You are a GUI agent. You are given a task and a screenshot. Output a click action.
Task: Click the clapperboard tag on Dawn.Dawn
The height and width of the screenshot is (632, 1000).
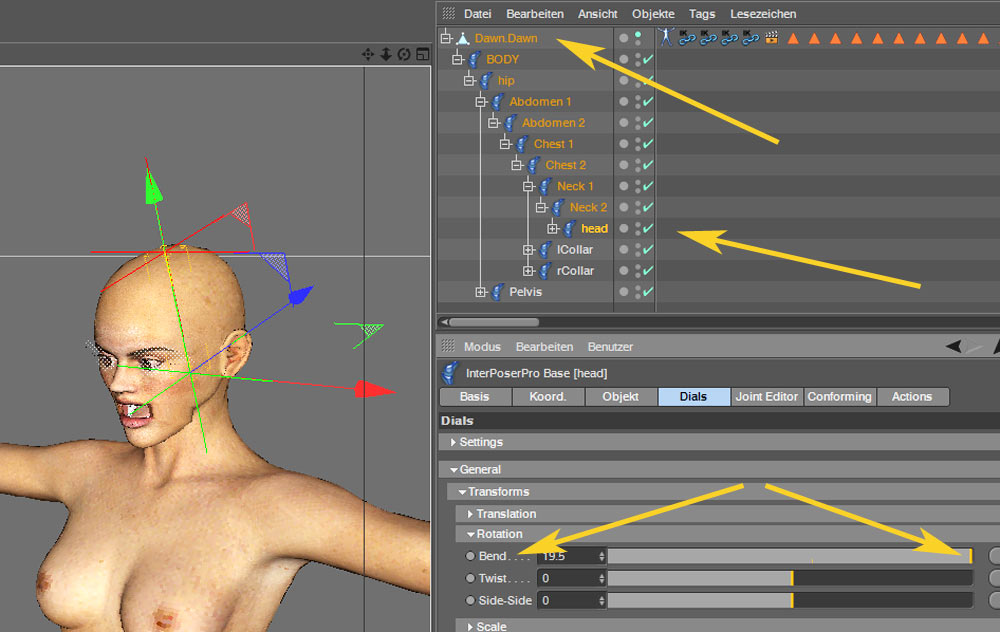tap(771, 38)
